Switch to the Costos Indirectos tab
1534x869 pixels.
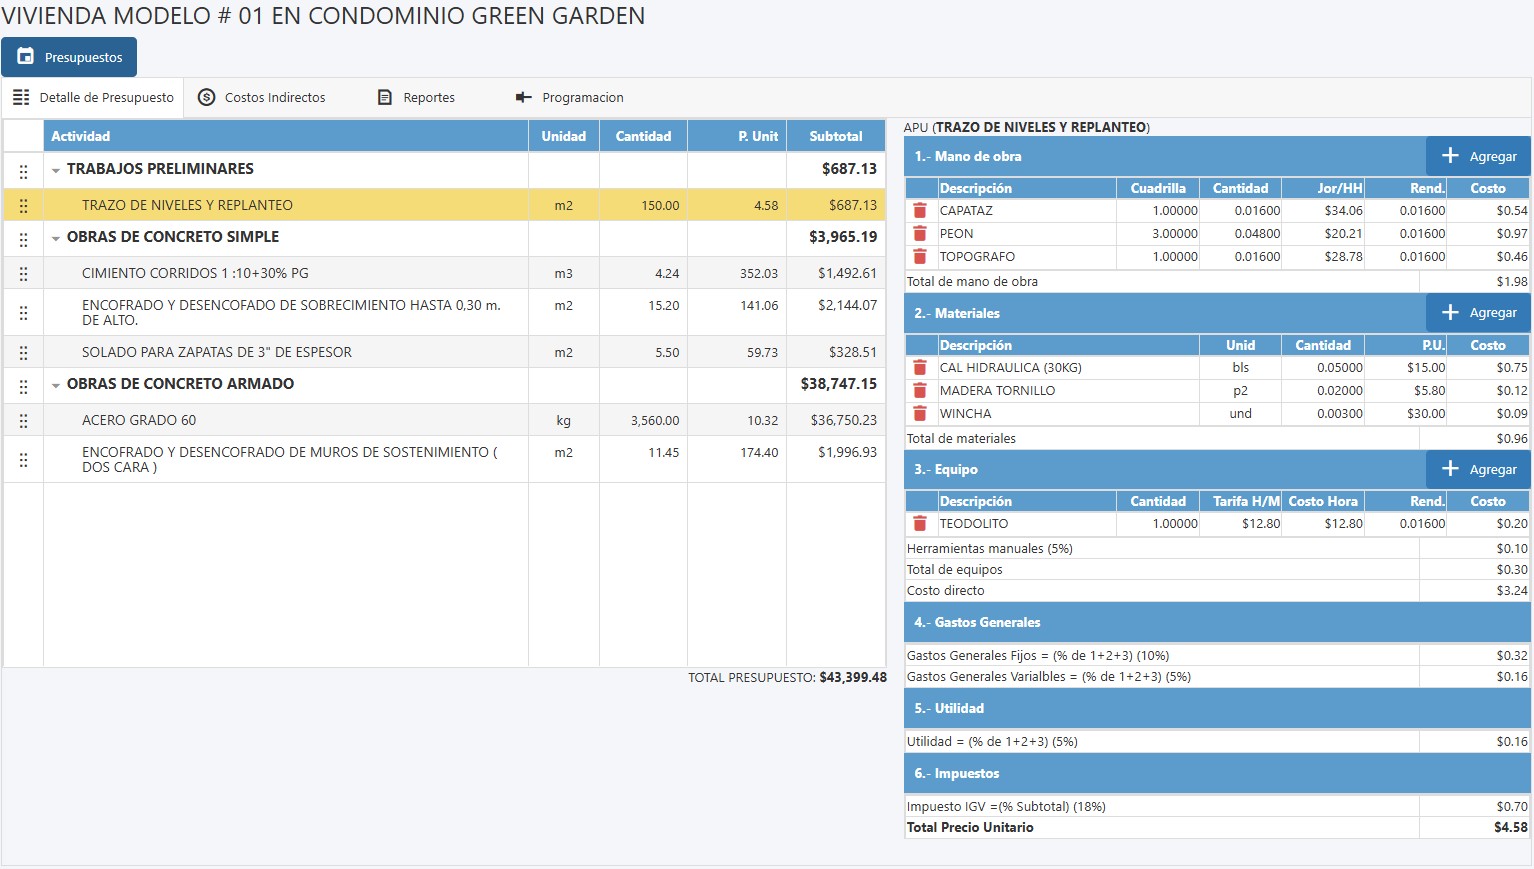coord(262,97)
